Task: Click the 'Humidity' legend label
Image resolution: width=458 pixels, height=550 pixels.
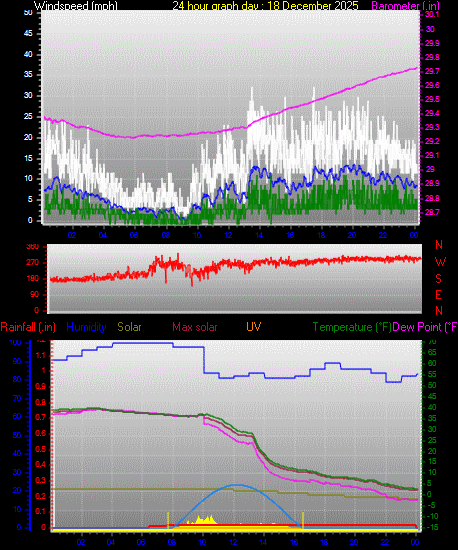Action: [x=86, y=327]
